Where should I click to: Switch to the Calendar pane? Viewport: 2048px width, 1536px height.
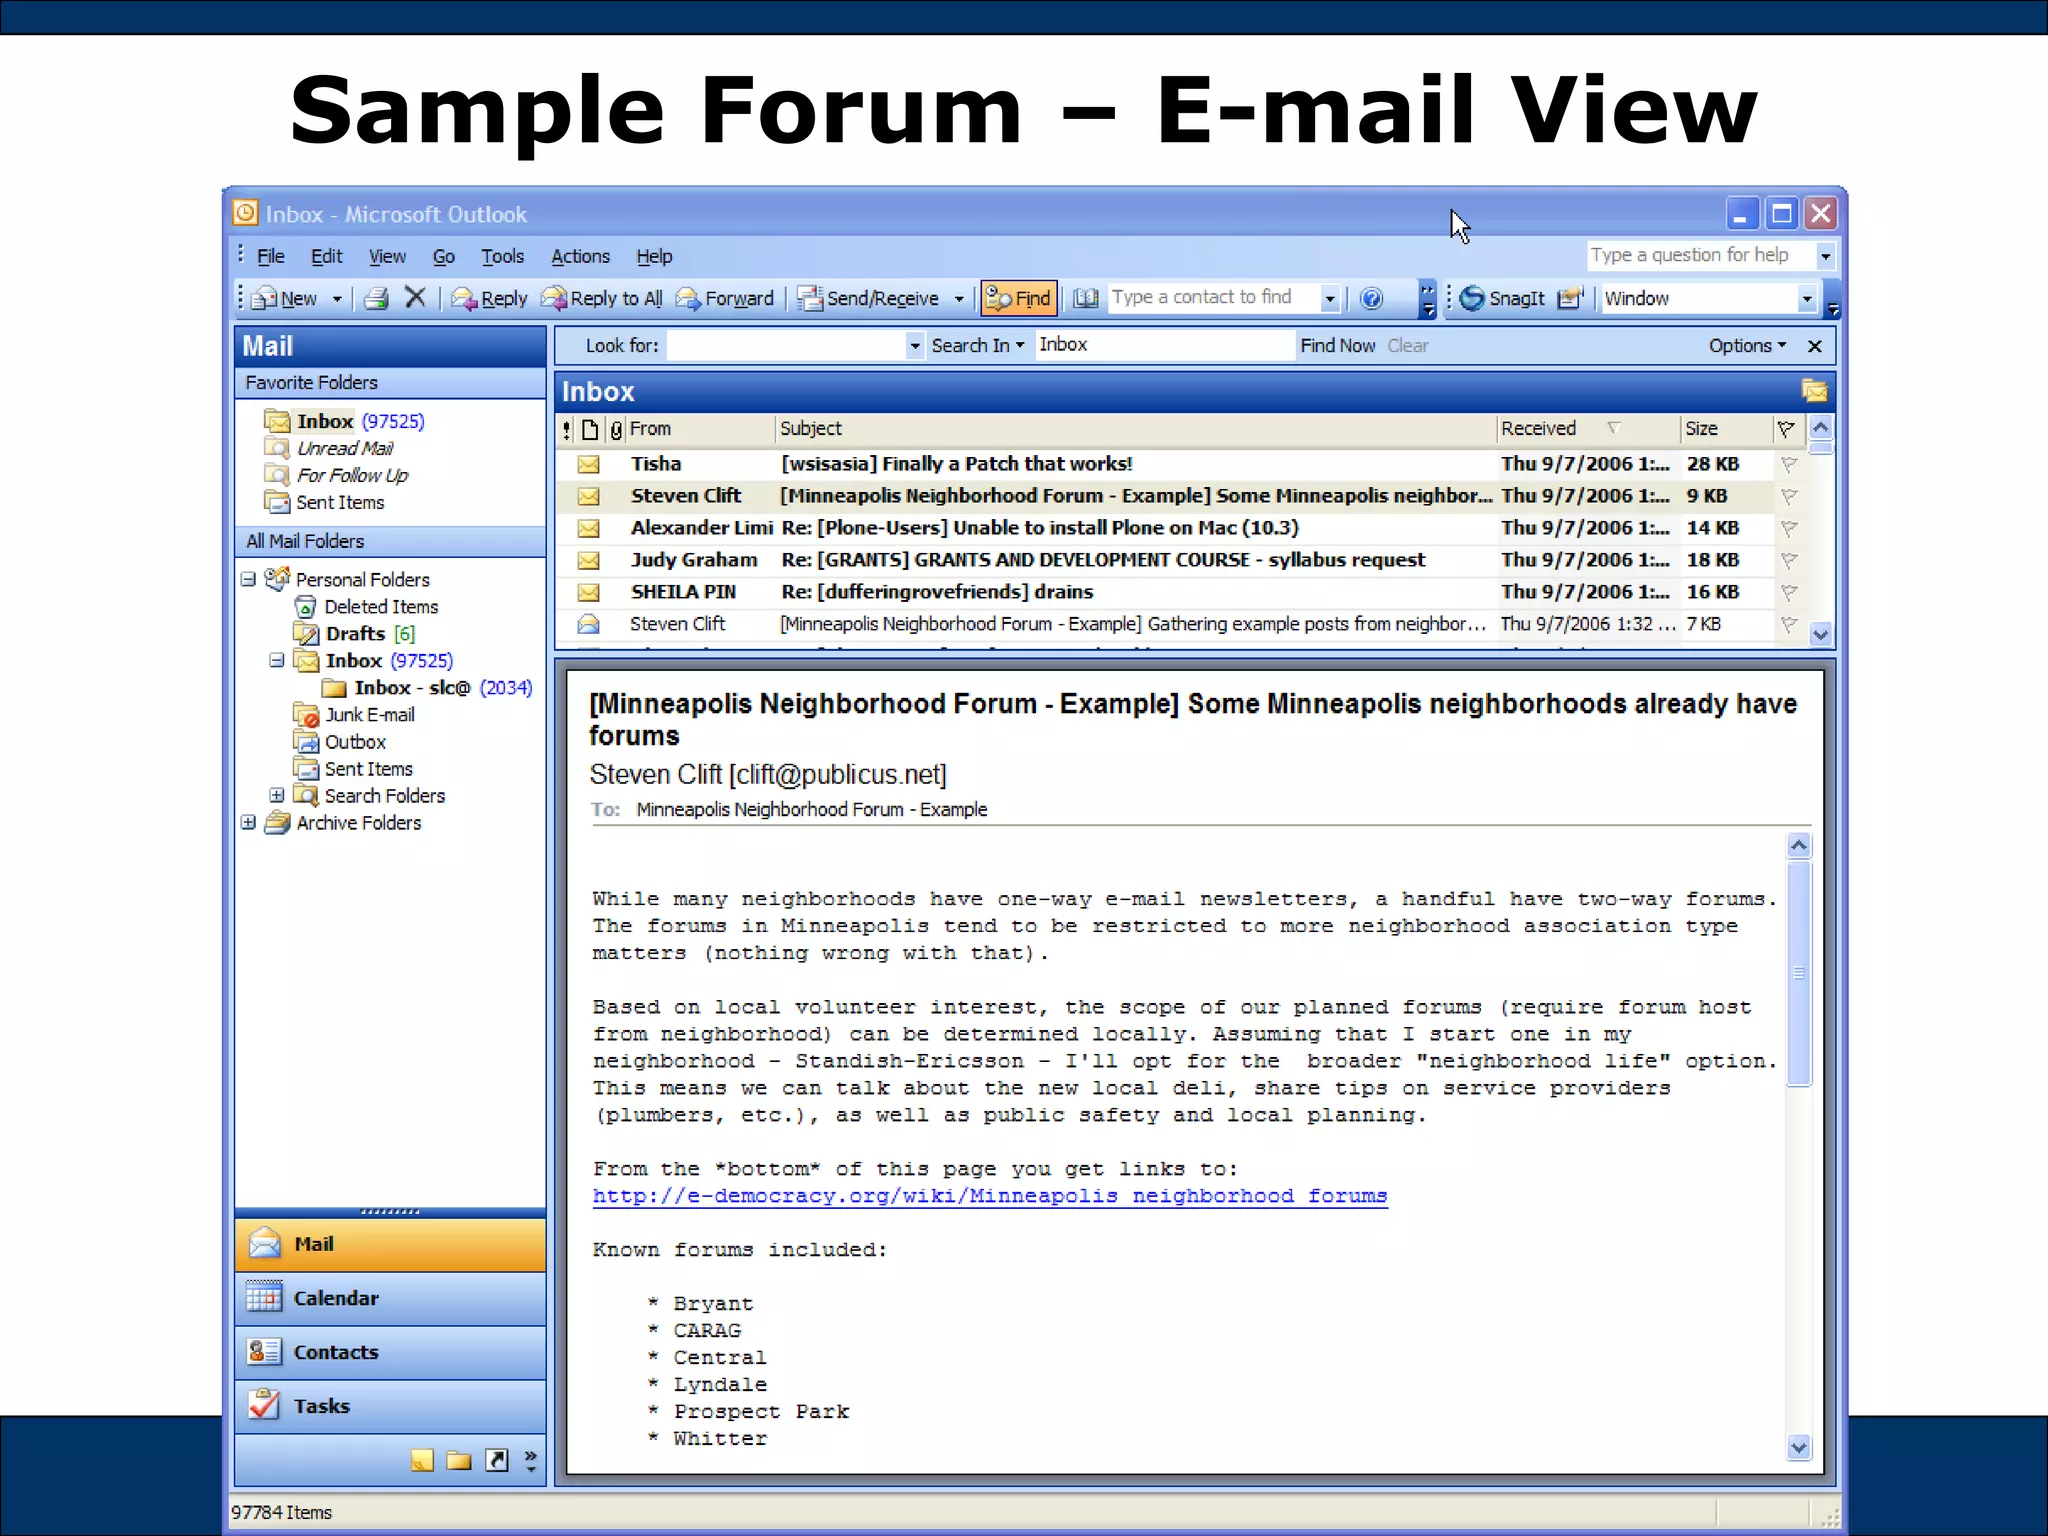pyautogui.click(x=390, y=1298)
